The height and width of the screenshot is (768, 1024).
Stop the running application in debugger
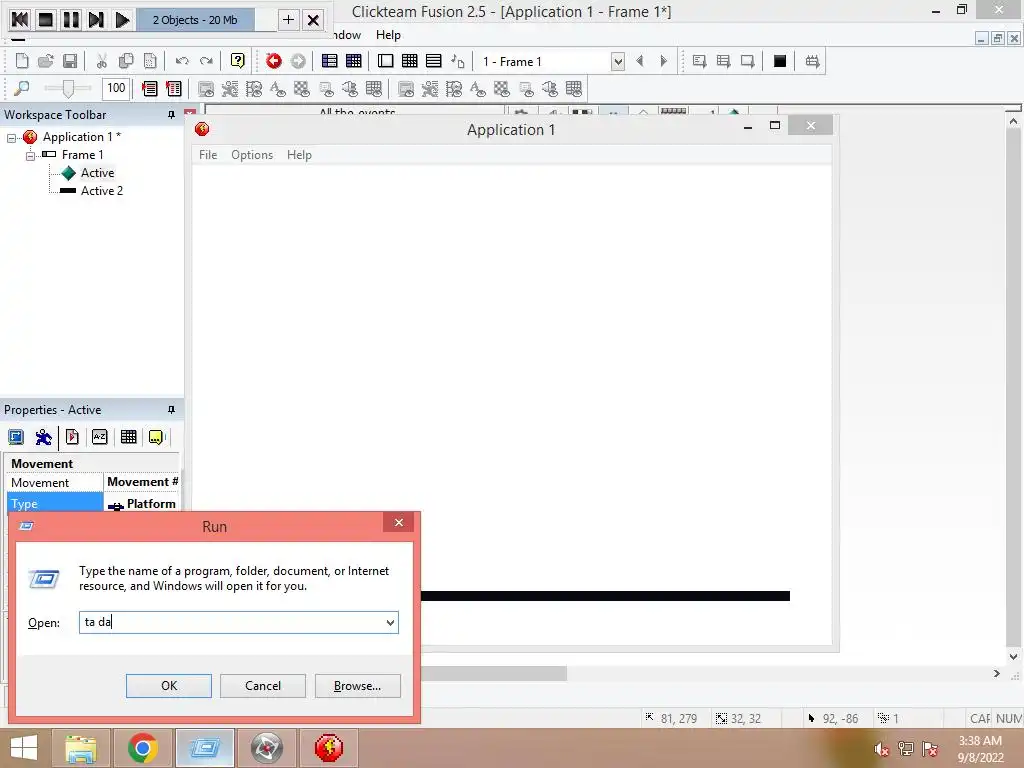46,20
